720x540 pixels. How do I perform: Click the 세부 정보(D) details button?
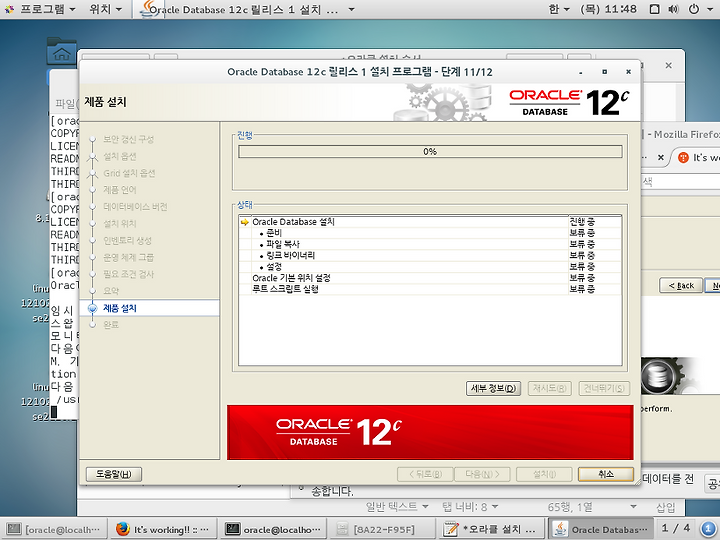click(493, 388)
